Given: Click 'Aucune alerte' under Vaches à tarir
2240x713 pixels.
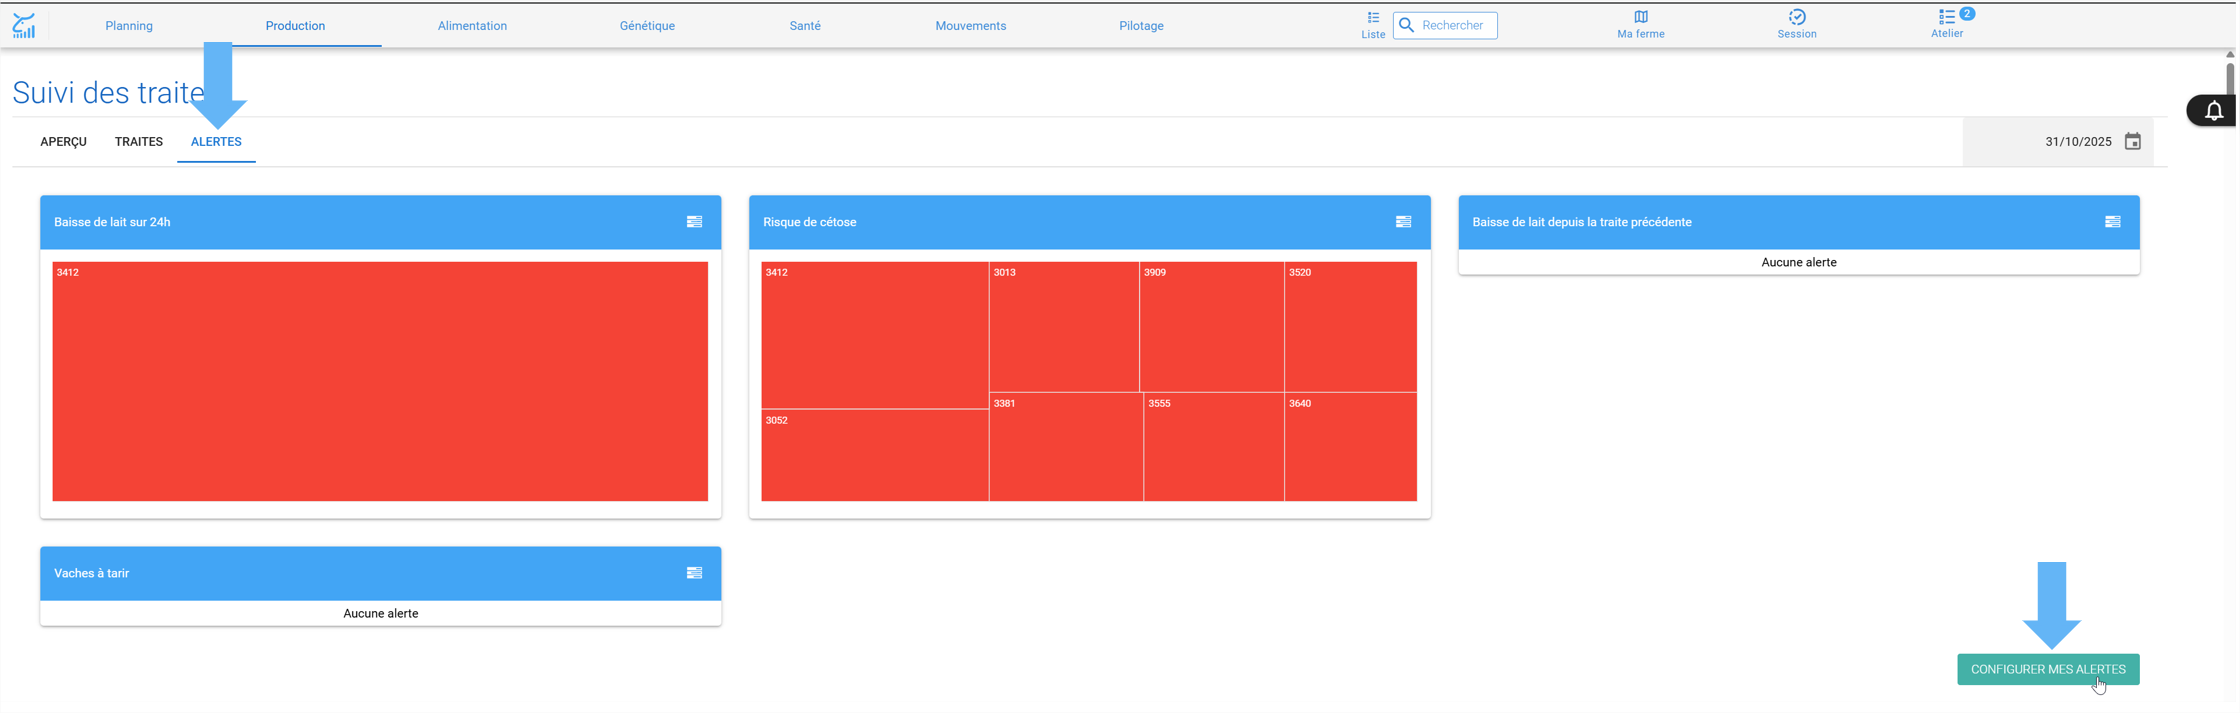Looking at the screenshot, I should 381,613.
